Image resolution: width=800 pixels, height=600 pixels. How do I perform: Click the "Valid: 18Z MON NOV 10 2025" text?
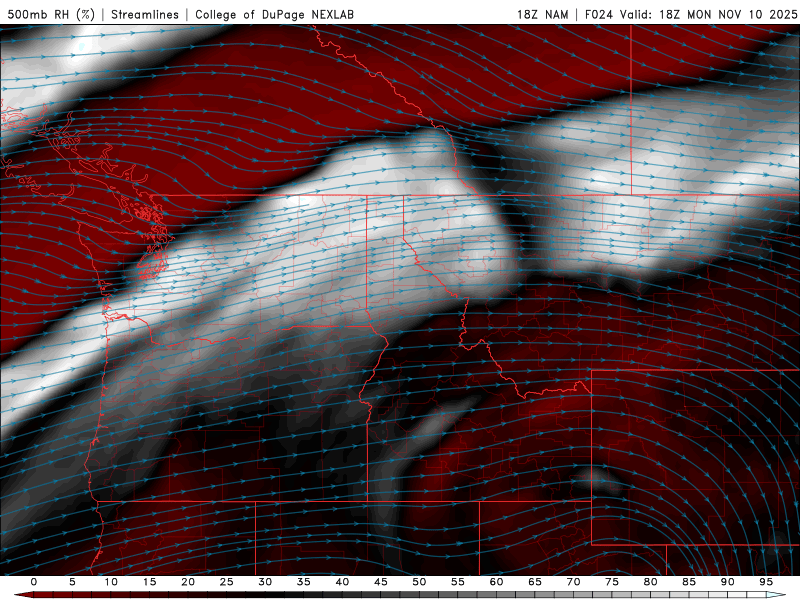pos(708,14)
